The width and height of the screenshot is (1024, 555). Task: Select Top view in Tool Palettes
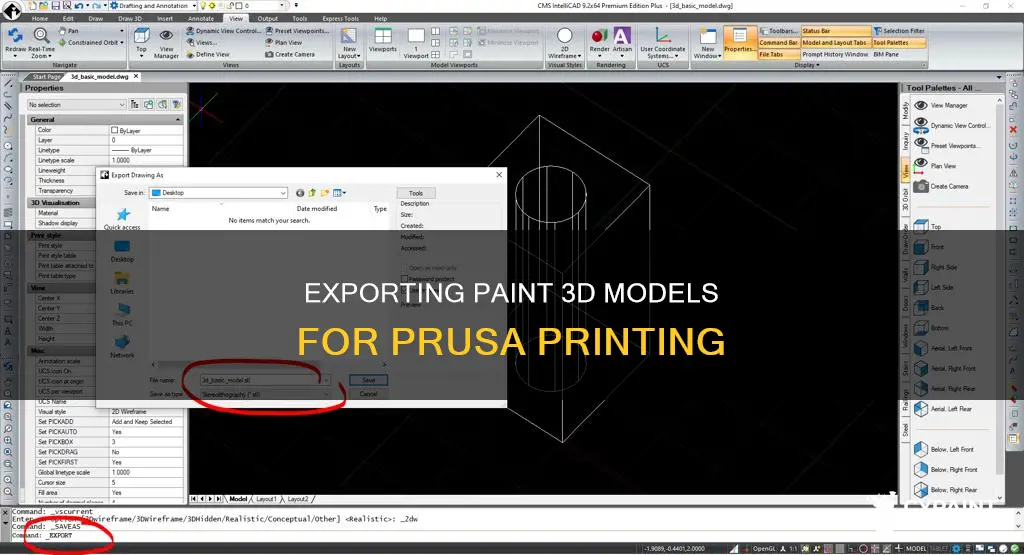(x=927, y=227)
